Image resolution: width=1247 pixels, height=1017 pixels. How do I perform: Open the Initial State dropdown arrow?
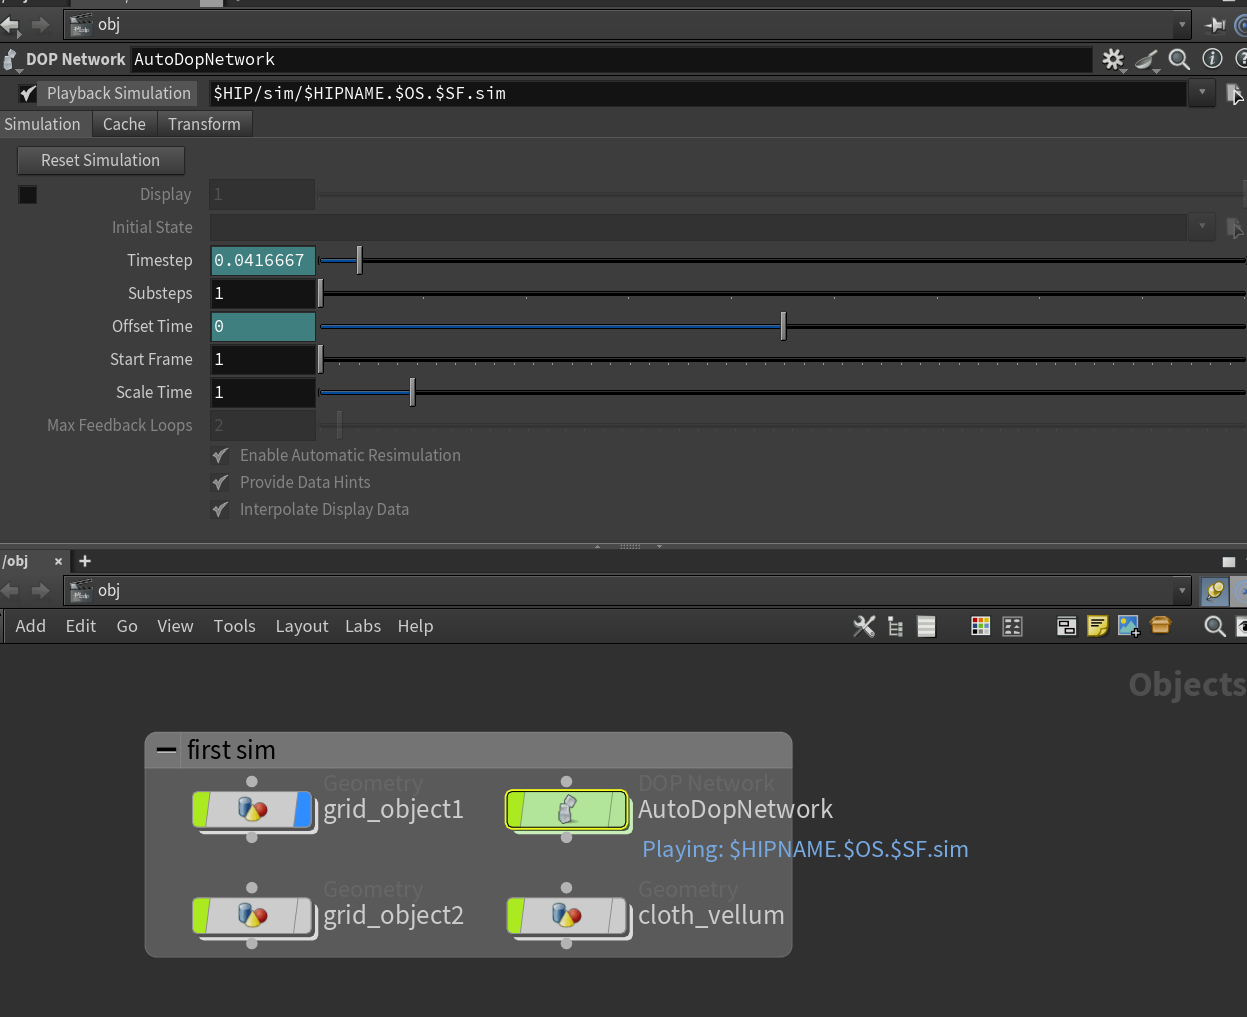click(1202, 227)
